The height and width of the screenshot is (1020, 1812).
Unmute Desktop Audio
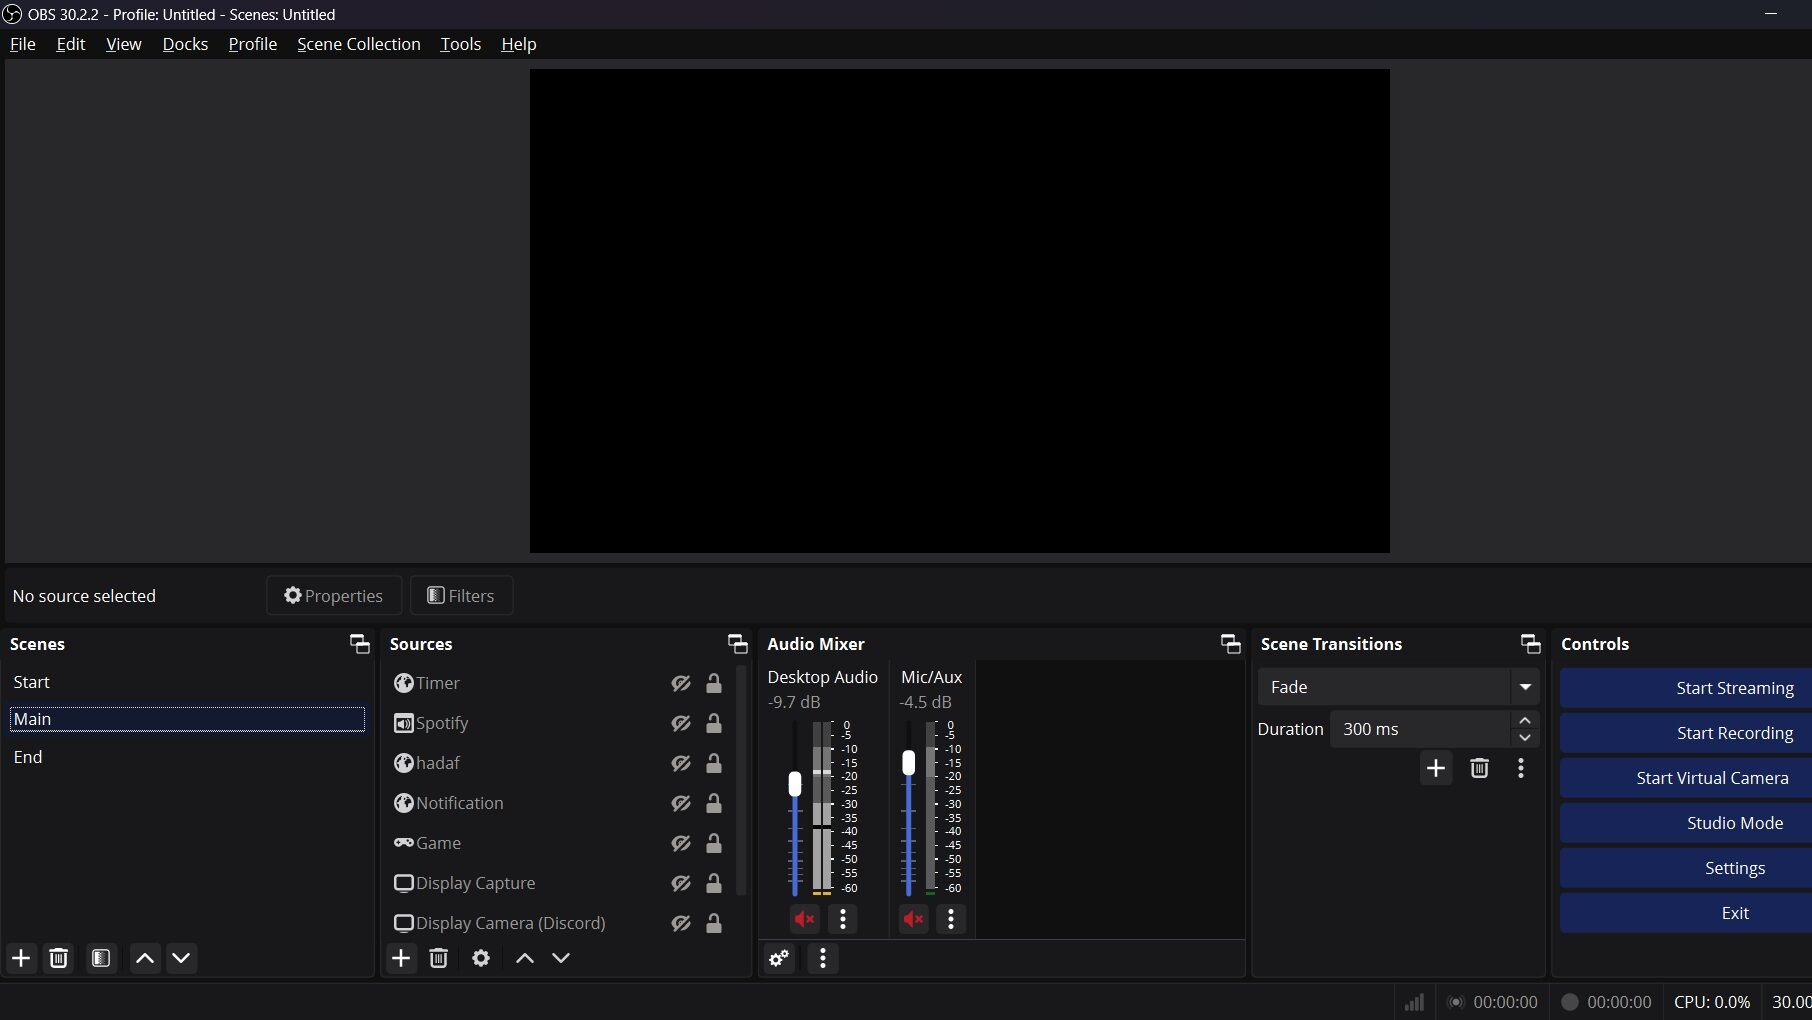(x=805, y=919)
